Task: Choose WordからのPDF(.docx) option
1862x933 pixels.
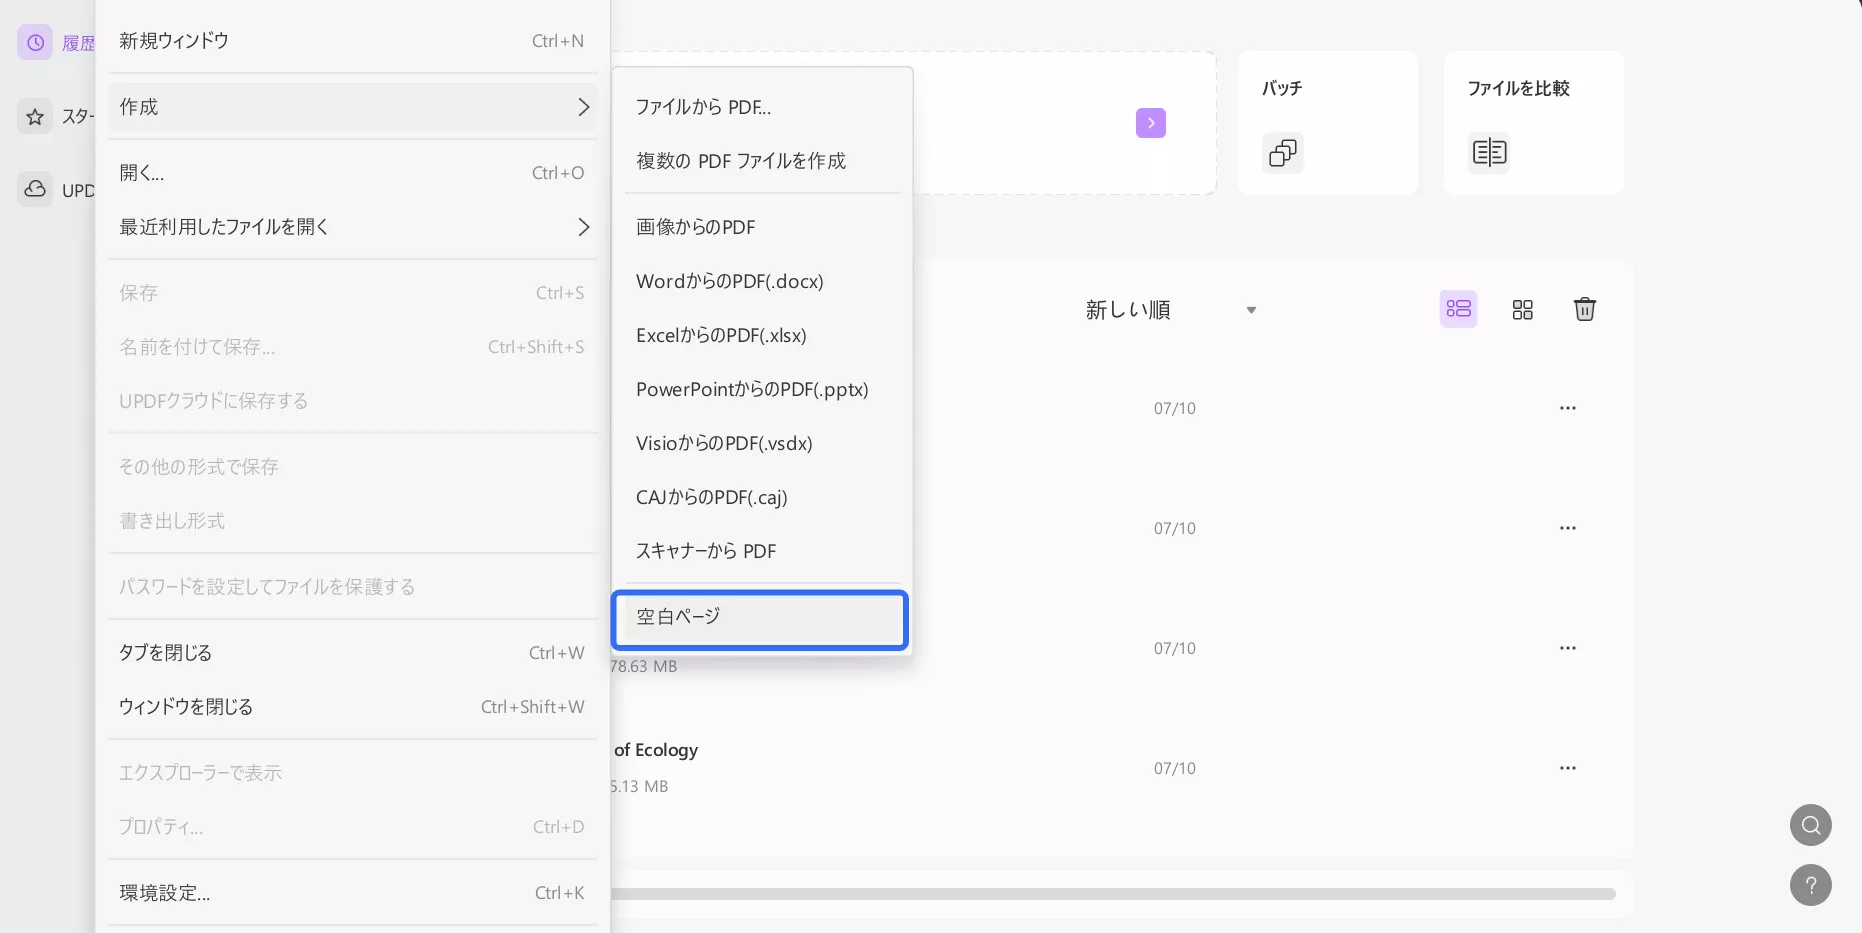Action: (762, 281)
